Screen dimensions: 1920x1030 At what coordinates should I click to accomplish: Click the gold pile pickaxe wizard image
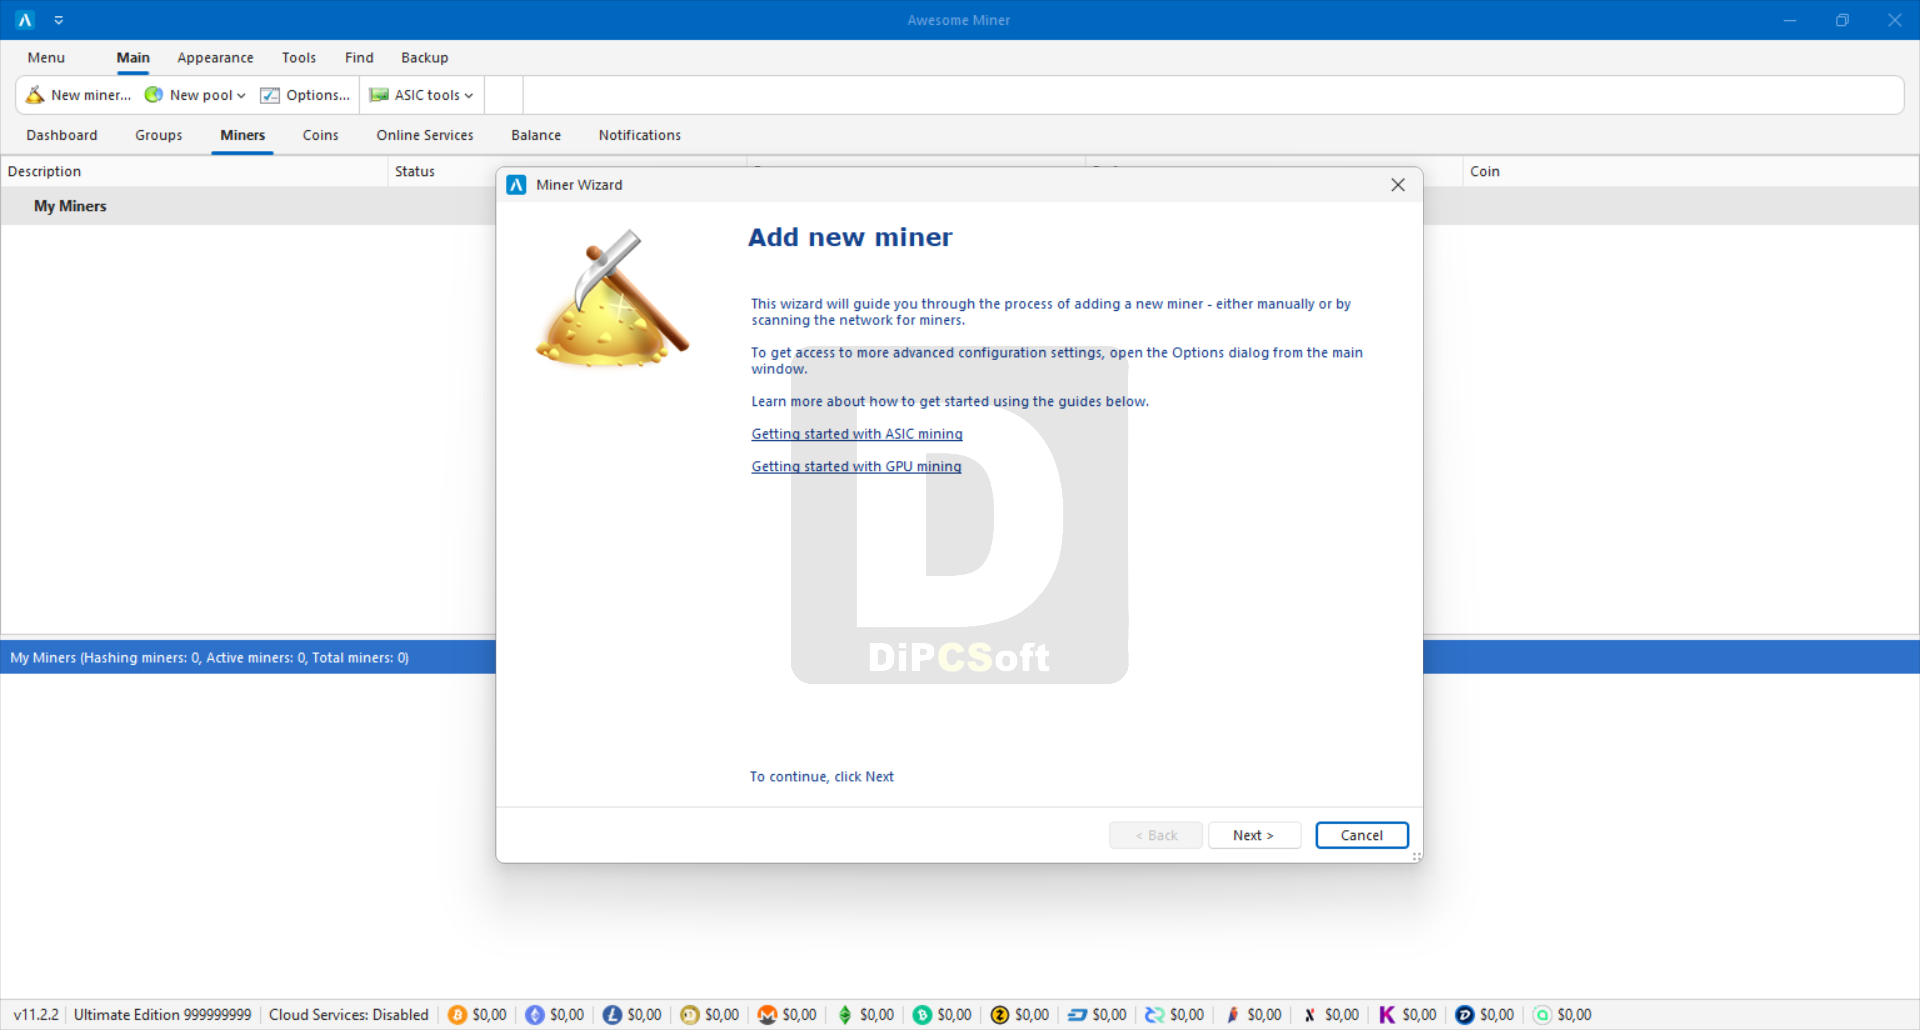[x=612, y=299]
